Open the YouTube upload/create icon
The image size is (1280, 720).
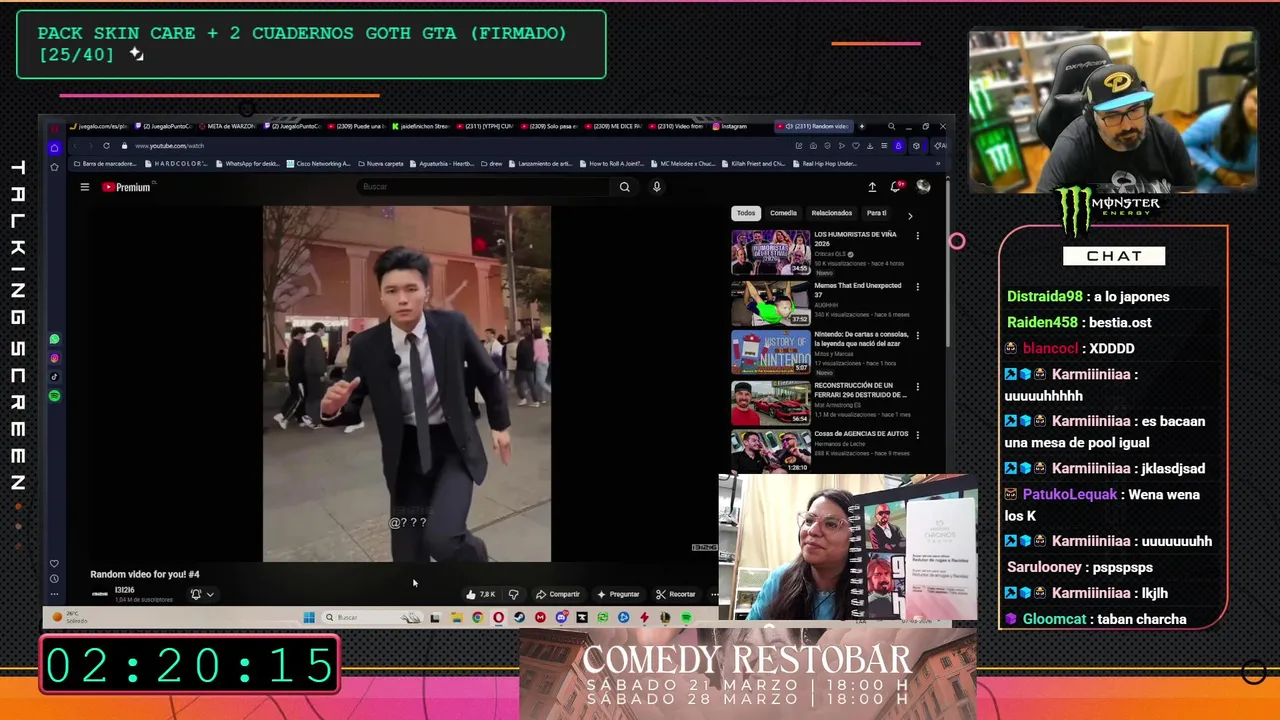[x=872, y=187]
